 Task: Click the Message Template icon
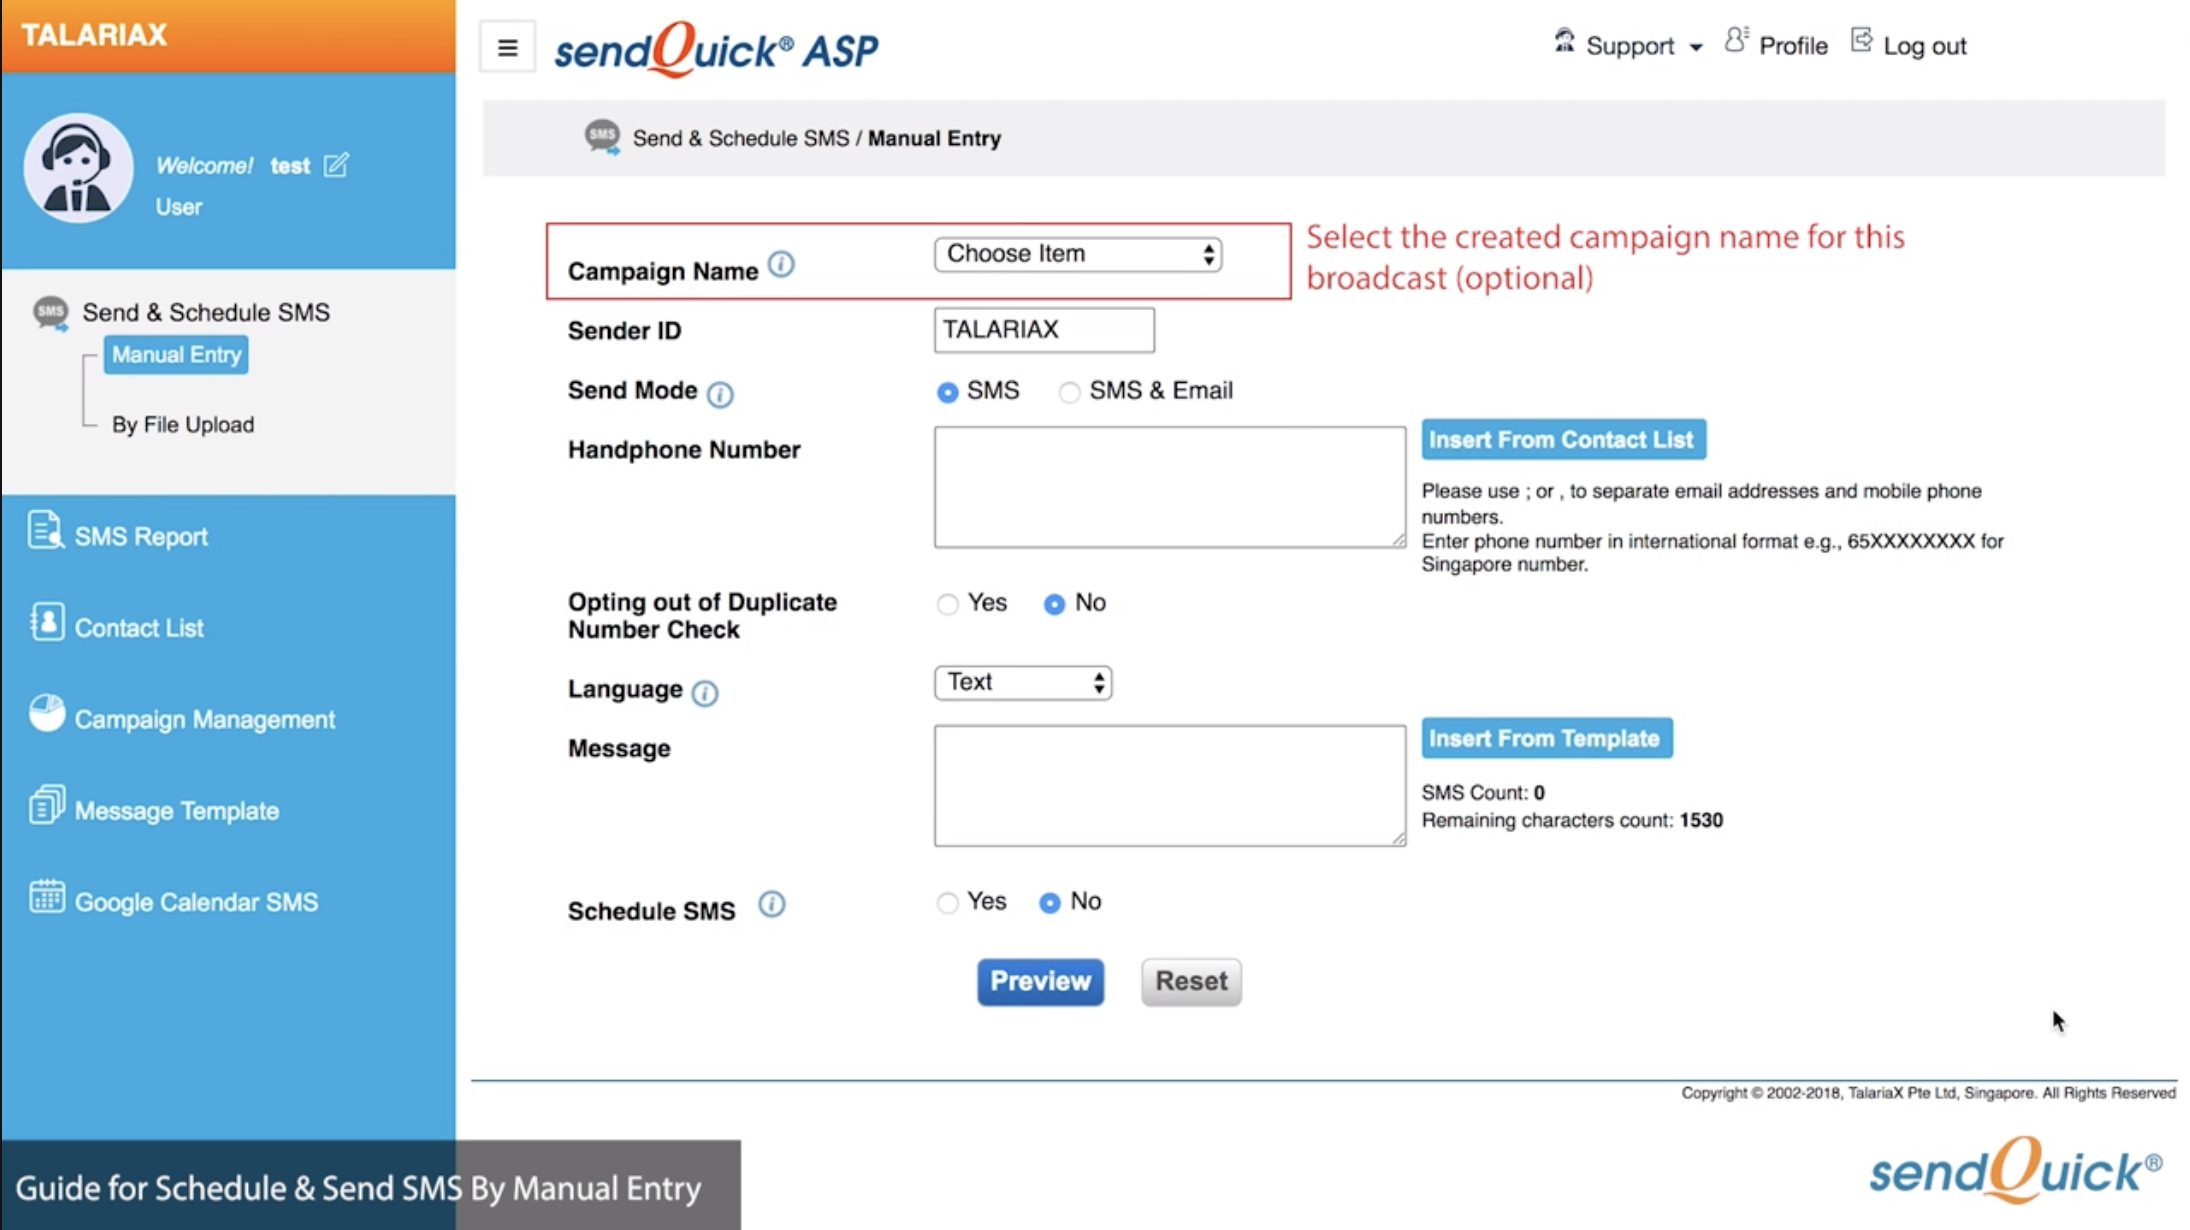(x=47, y=805)
